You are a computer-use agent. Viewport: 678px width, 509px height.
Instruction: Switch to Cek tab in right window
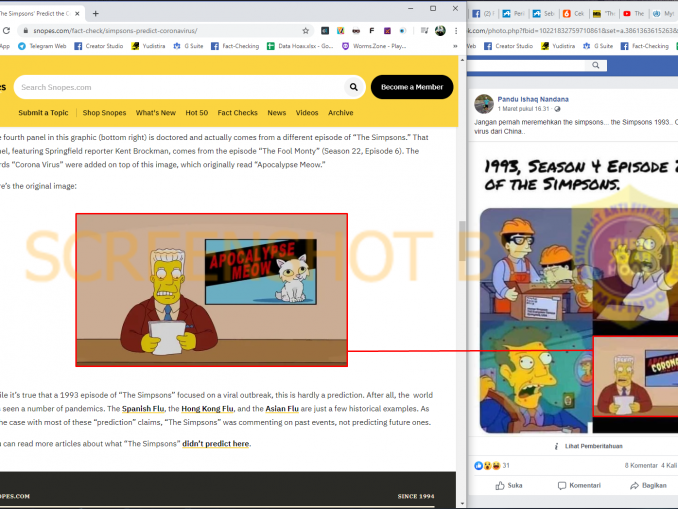574,13
